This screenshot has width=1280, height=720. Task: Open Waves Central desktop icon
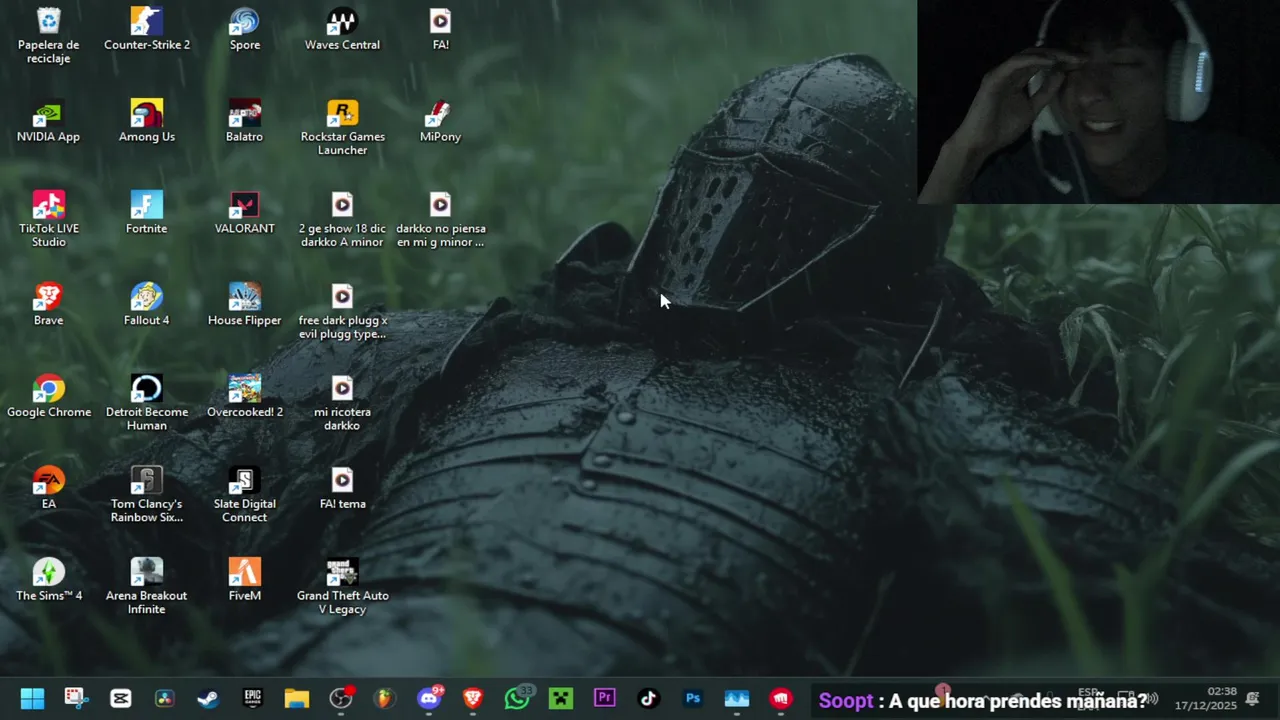coord(342,28)
